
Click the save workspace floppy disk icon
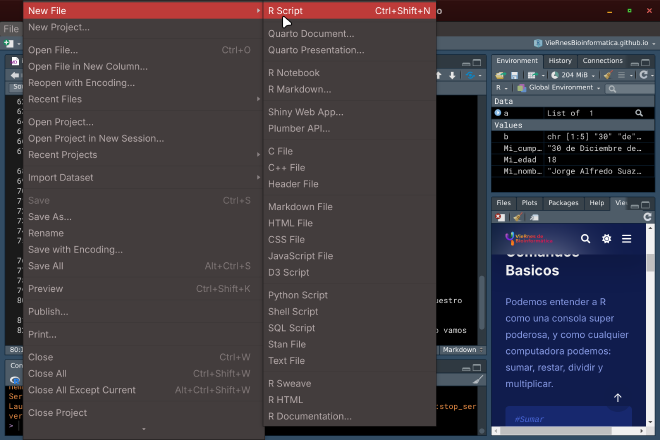point(513,75)
